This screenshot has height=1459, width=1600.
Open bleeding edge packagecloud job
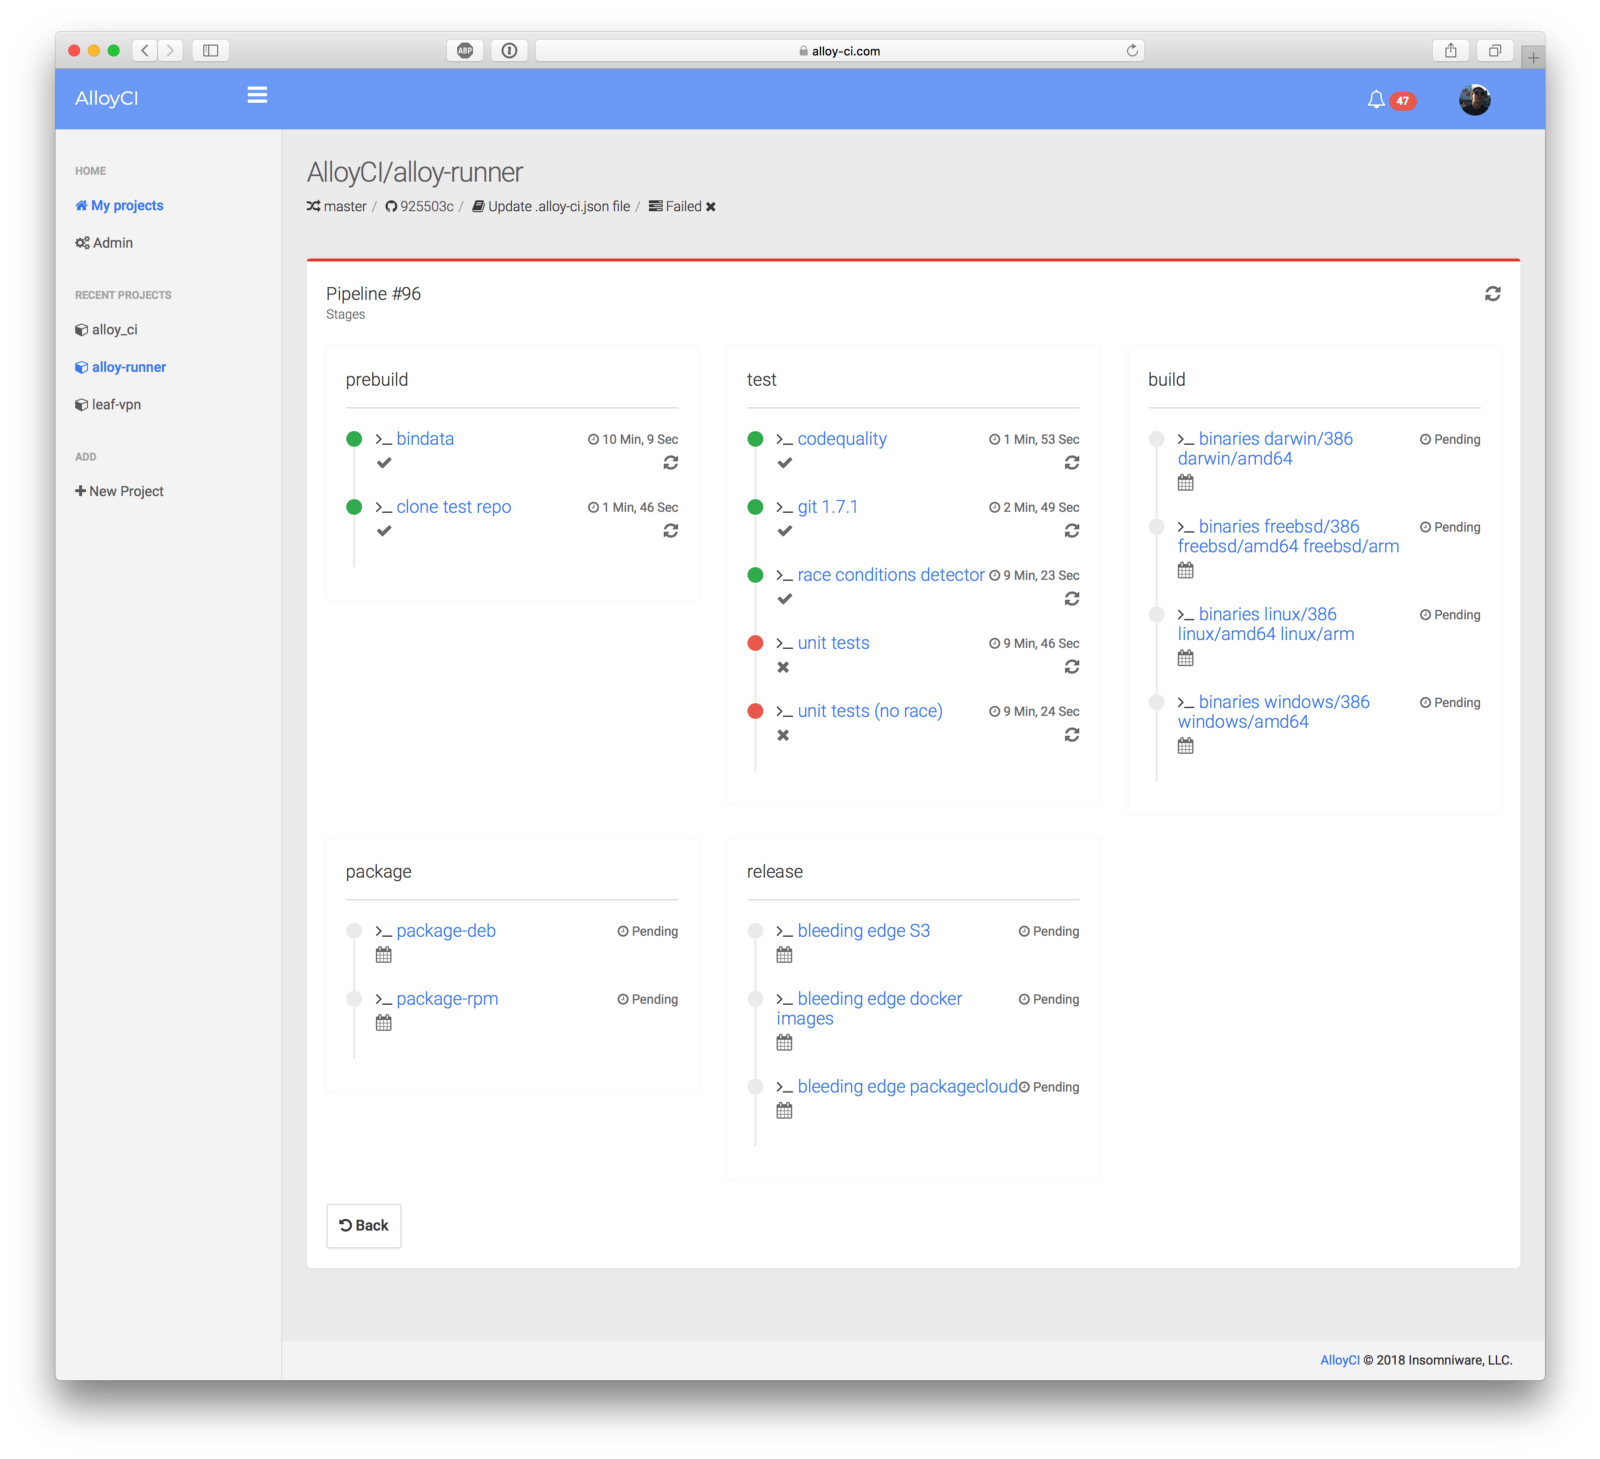[908, 1087]
